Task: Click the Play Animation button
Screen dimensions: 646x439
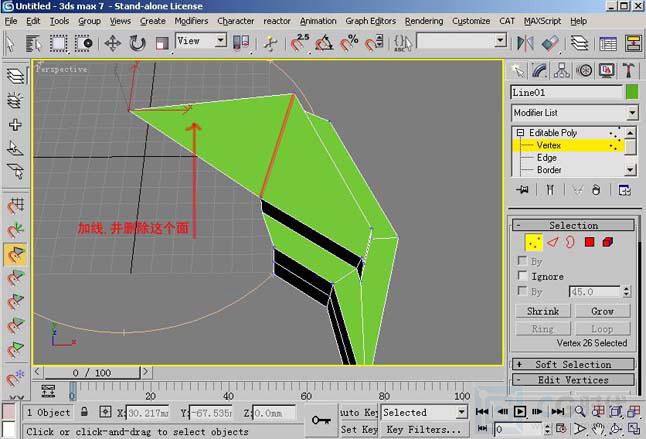Action: point(520,411)
